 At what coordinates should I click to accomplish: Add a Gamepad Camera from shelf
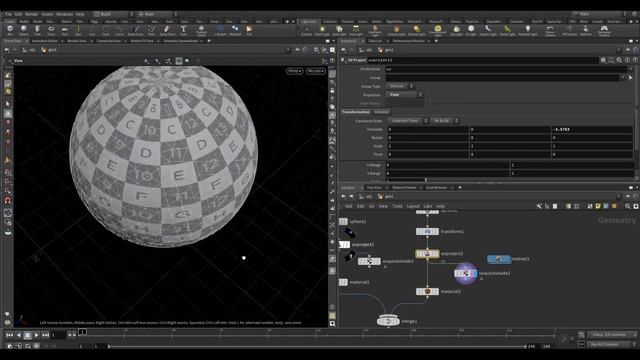604,30
